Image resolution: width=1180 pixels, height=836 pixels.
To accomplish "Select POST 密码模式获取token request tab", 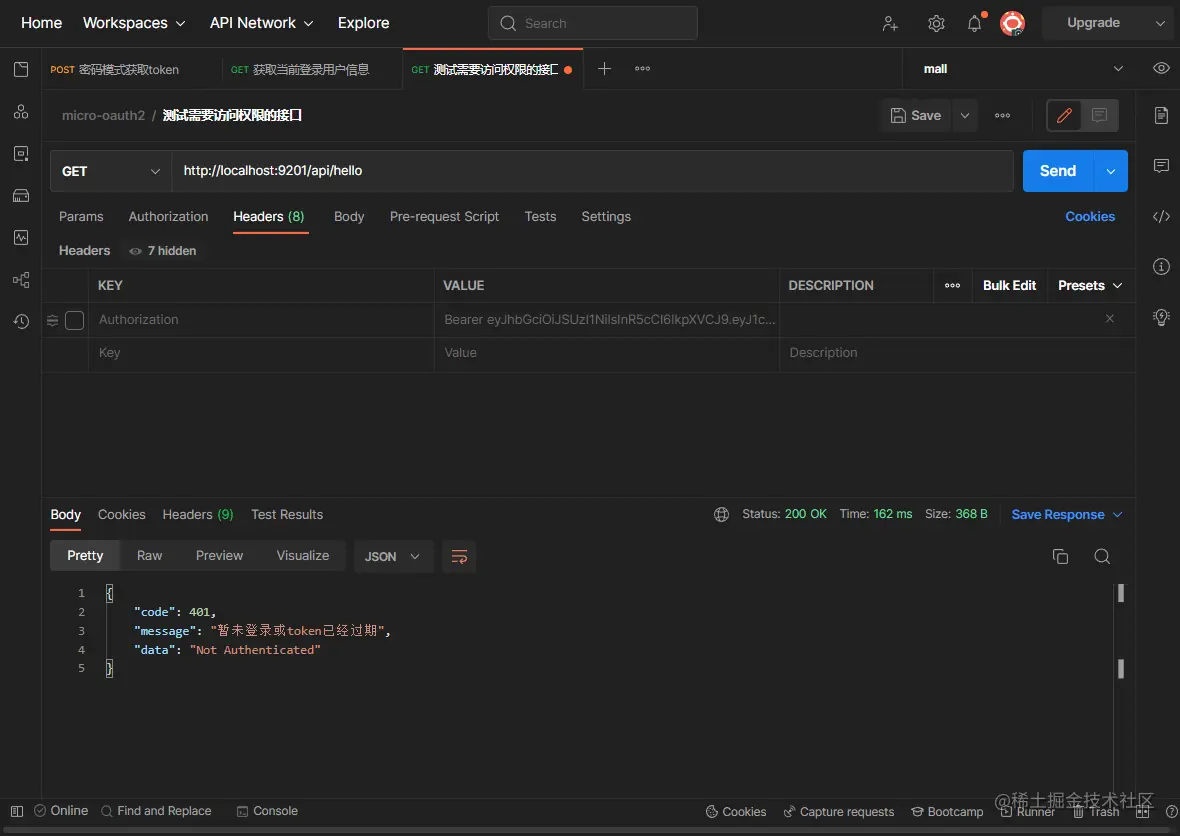I will pos(132,69).
